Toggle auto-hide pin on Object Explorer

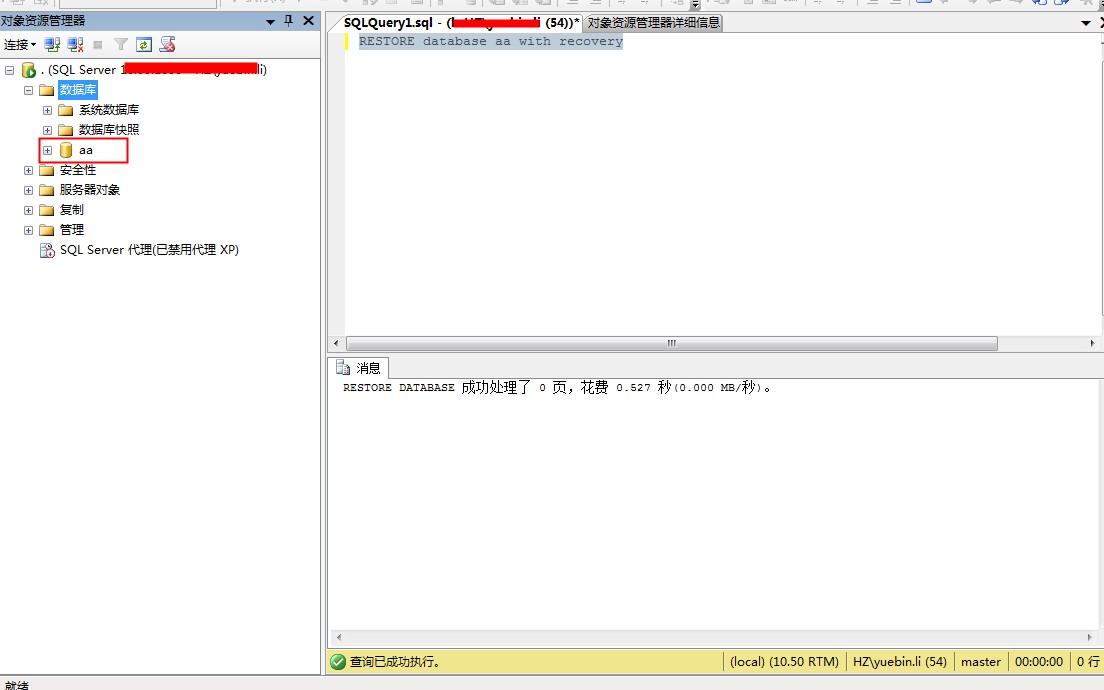pyautogui.click(x=289, y=21)
